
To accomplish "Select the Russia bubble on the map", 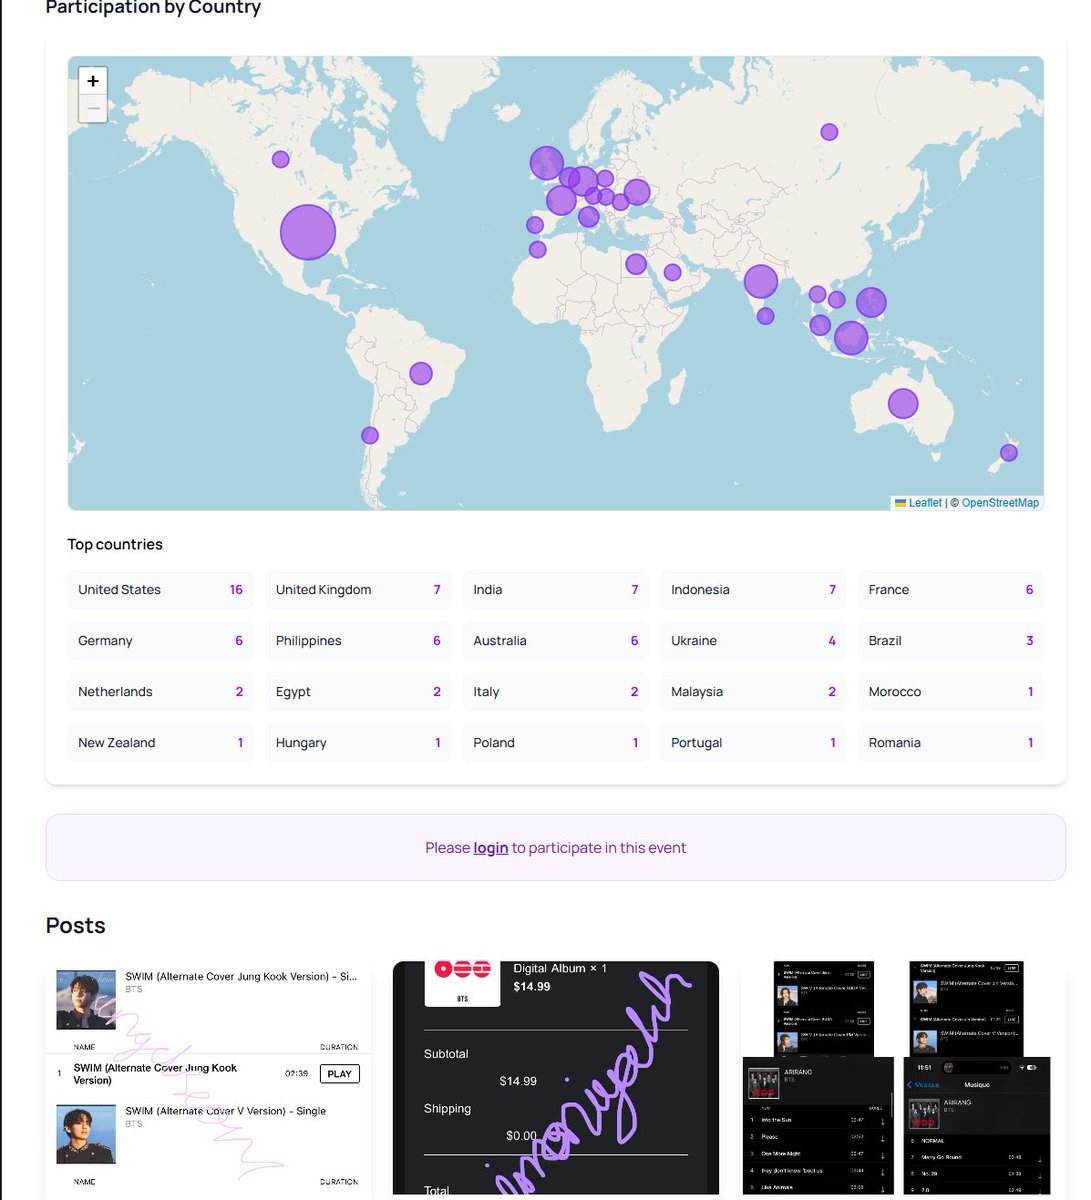I will pyautogui.click(x=829, y=131).
